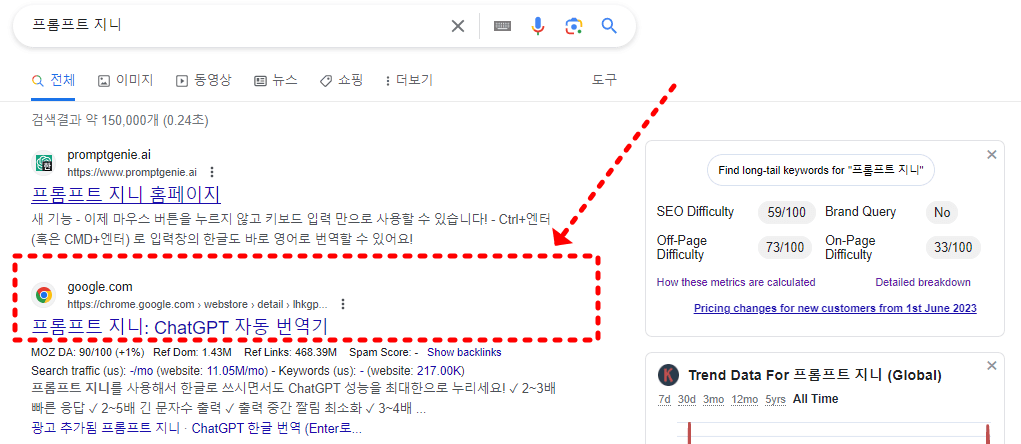Click the 59/100 SEO Difficulty value
Viewport: 1021px width, 444px height.
click(786, 212)
